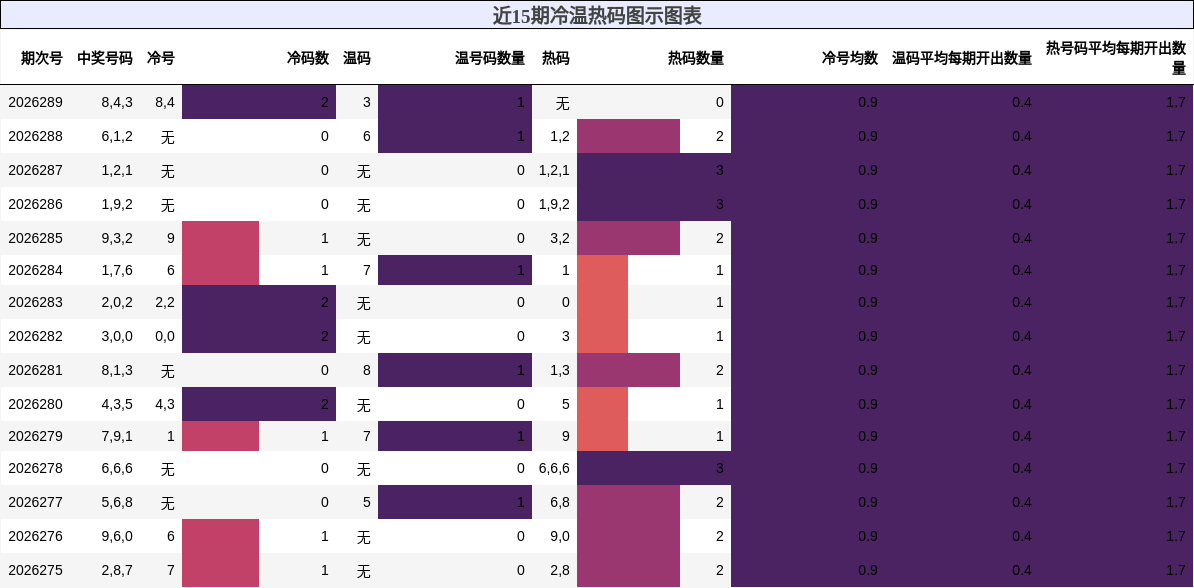
Task: Click winning numbers 2,8,7 cell
Action: tap(117, 570)
